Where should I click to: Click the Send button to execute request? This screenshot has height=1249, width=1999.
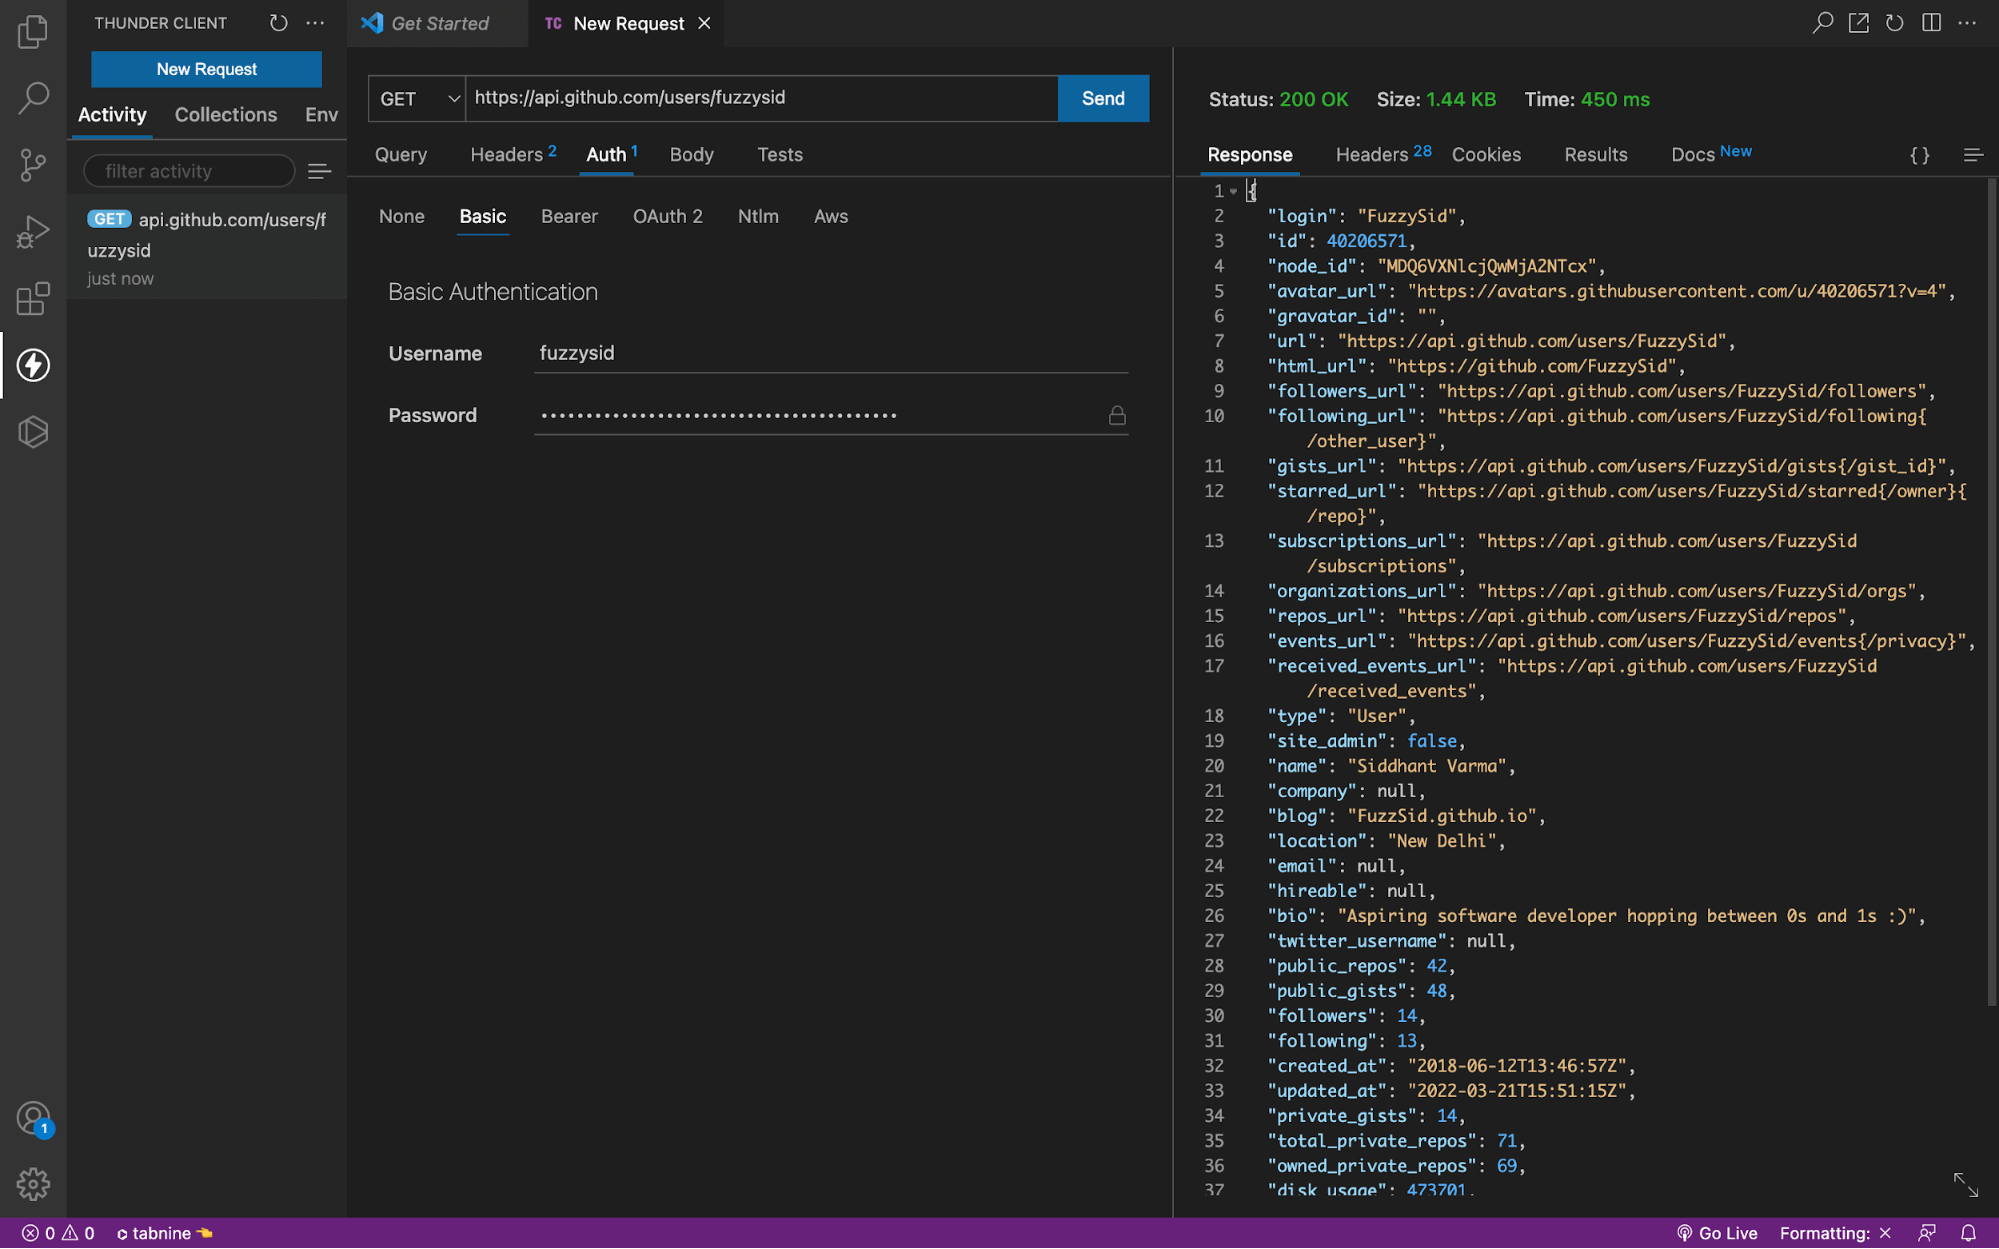(1103, 98)
